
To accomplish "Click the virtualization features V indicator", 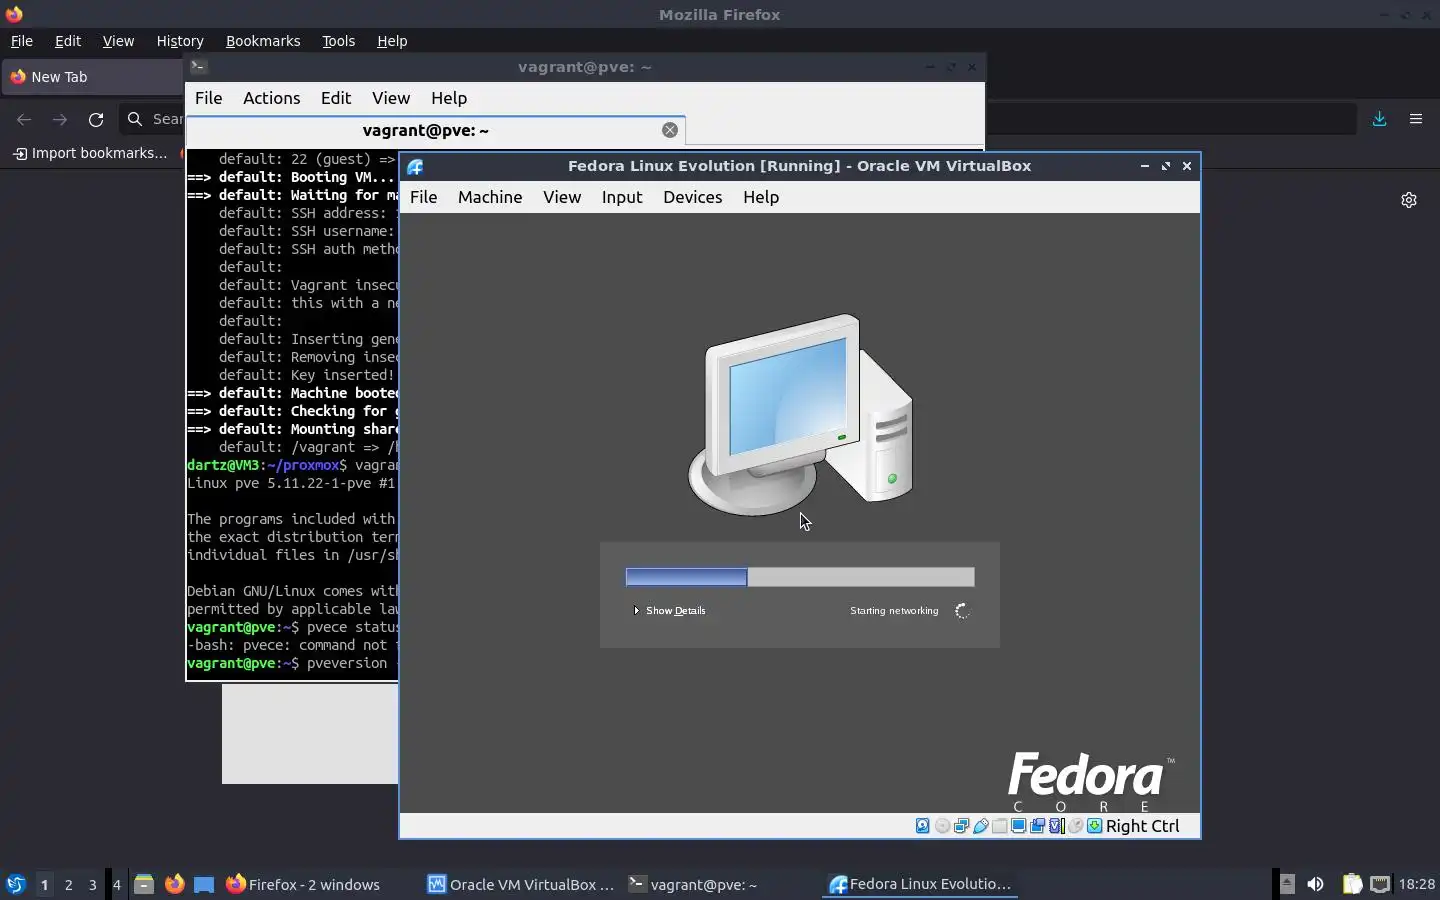I will point(1056,826).
